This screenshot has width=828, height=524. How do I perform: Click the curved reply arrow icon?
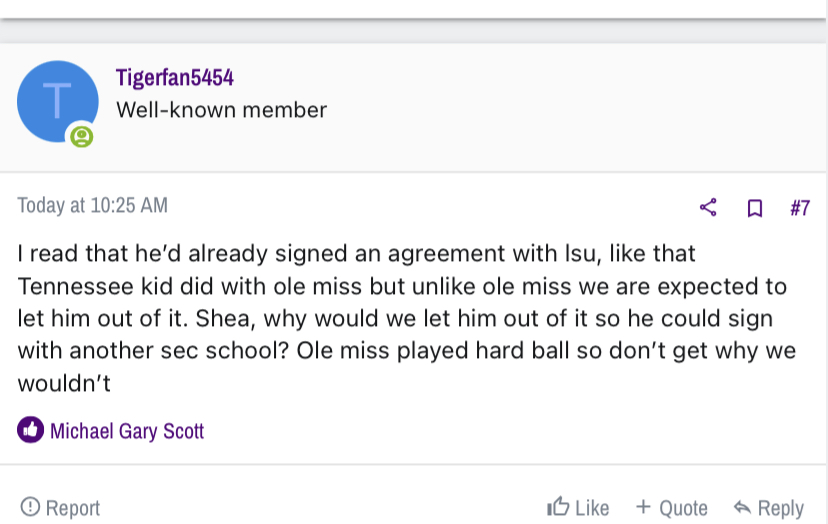(742, 508)
